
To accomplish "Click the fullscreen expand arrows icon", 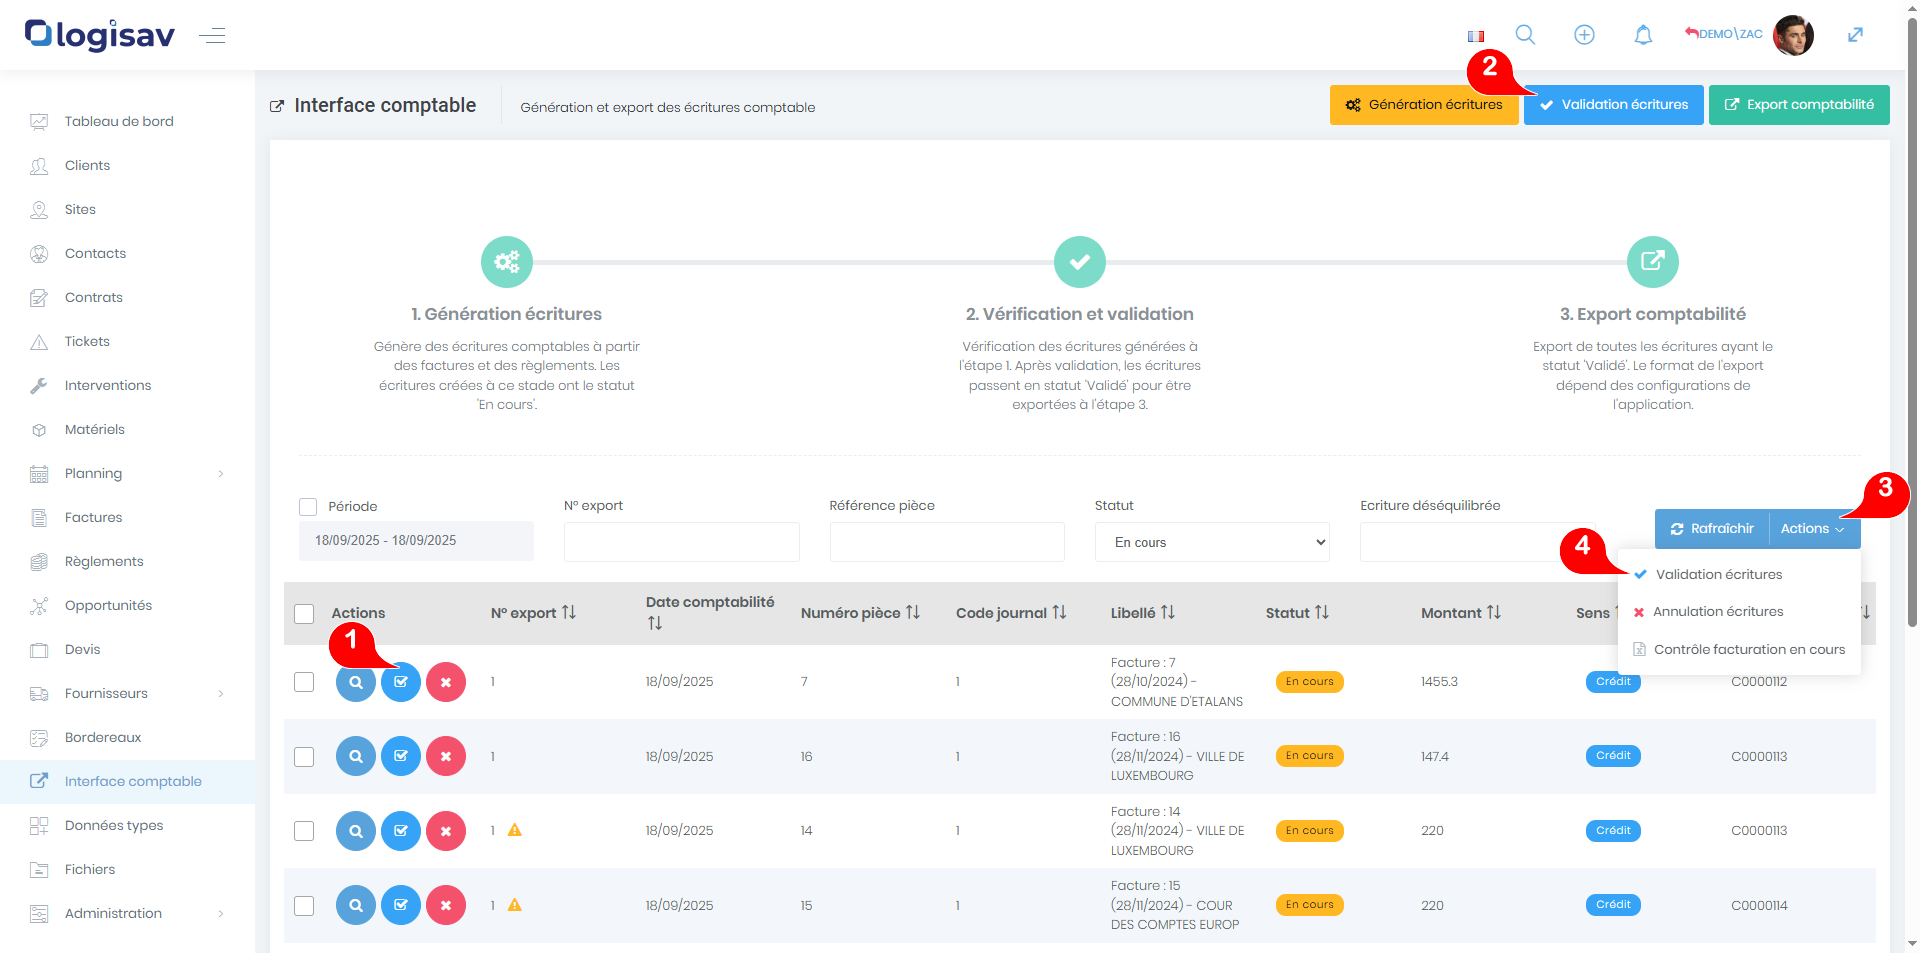I will 1855,35.
